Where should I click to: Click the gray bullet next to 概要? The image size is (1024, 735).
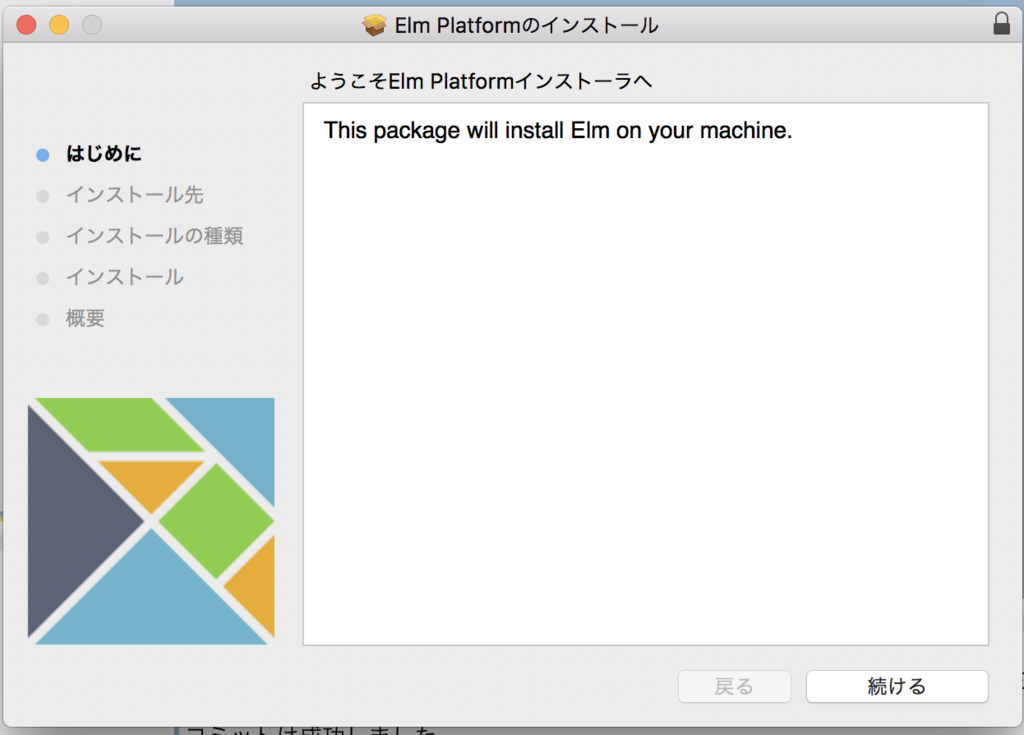pyautogui.click(x=42, y=319)
